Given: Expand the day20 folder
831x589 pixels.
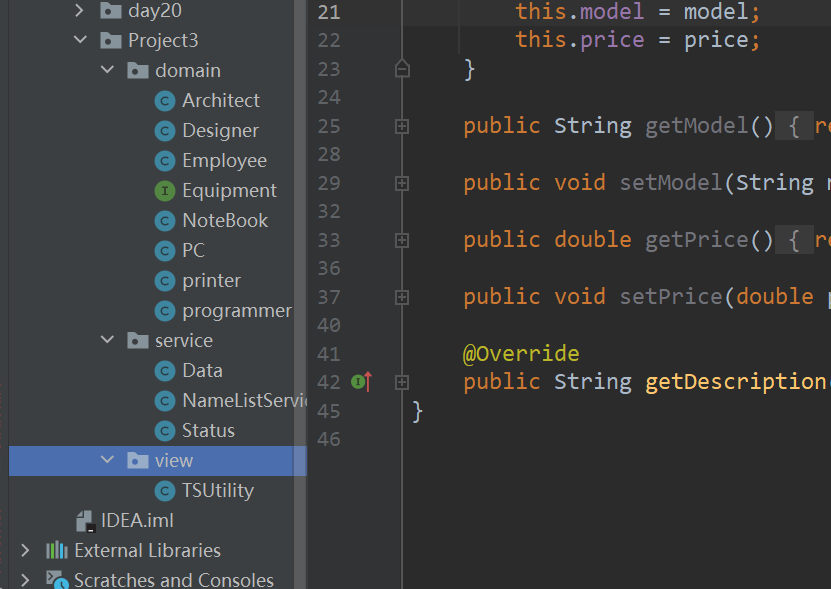Looking at the screenshot, I should 81,11.
